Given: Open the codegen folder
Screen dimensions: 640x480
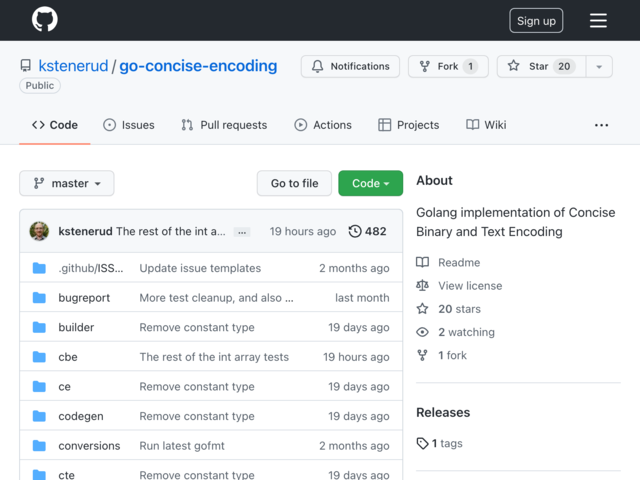Looking at the screenshot, I should pos(81,416).
